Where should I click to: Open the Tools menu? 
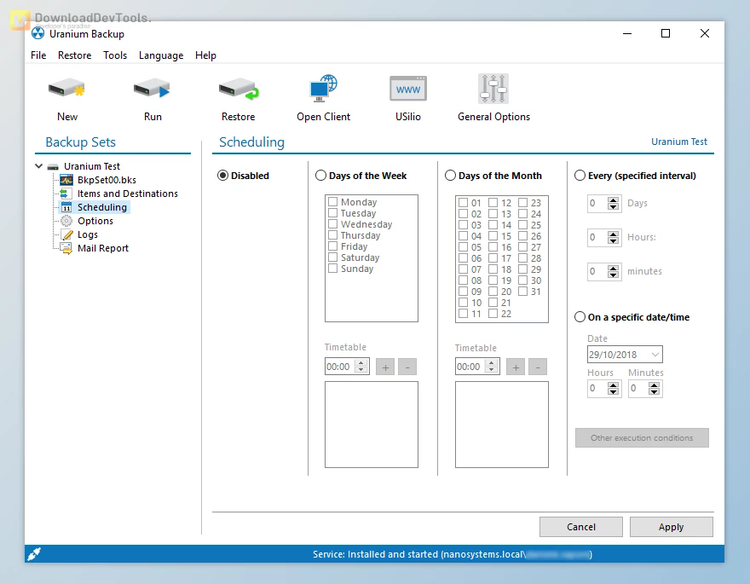coord(115,55)
